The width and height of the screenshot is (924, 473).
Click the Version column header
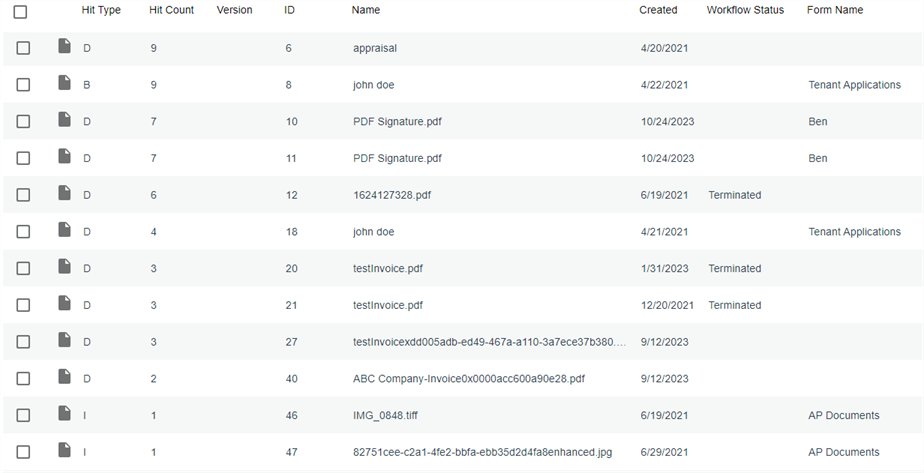[x=235, y=10]
